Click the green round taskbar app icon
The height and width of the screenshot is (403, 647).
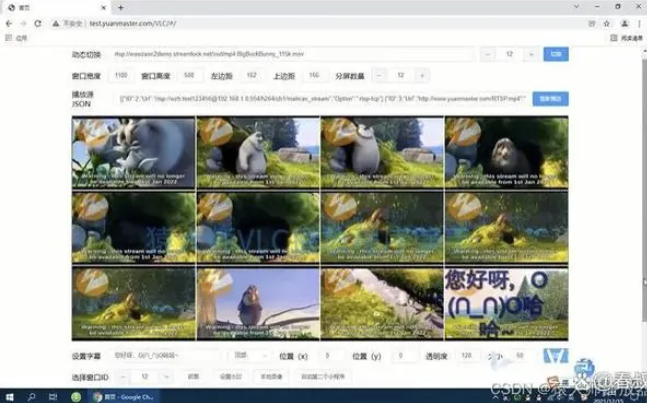(x=76, y=397)
